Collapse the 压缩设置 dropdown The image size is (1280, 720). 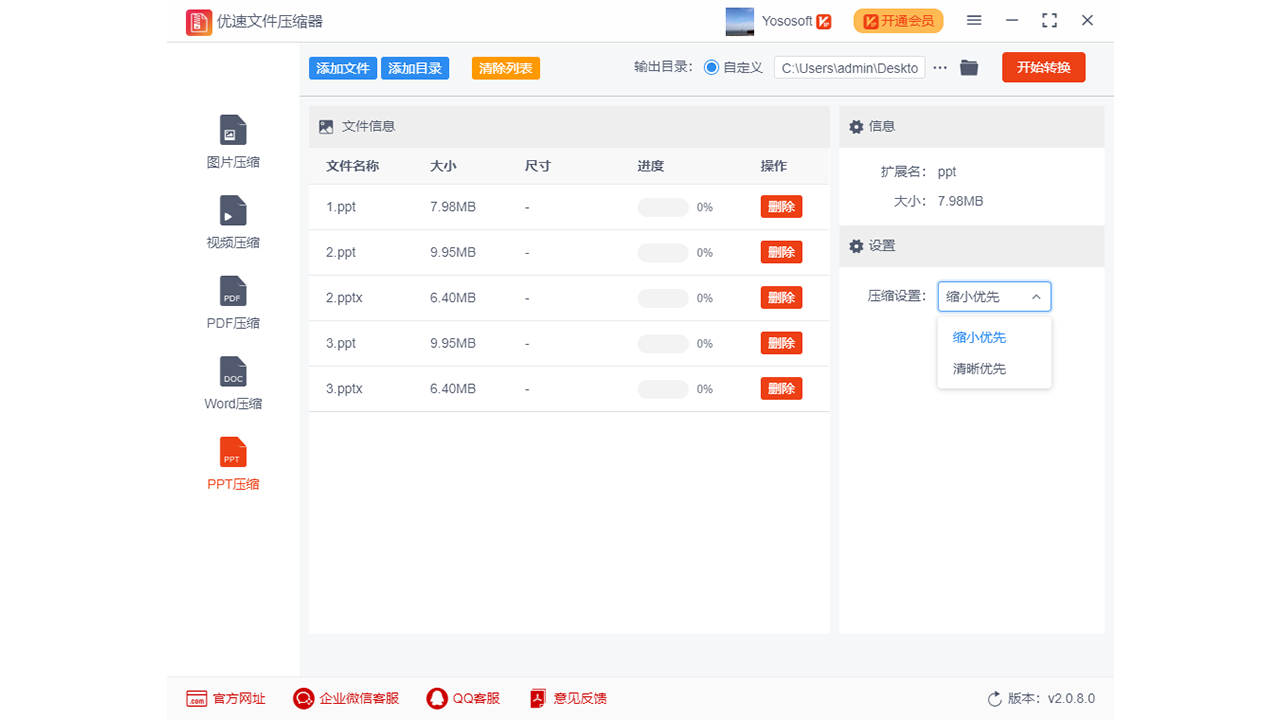coord(1036,296)
